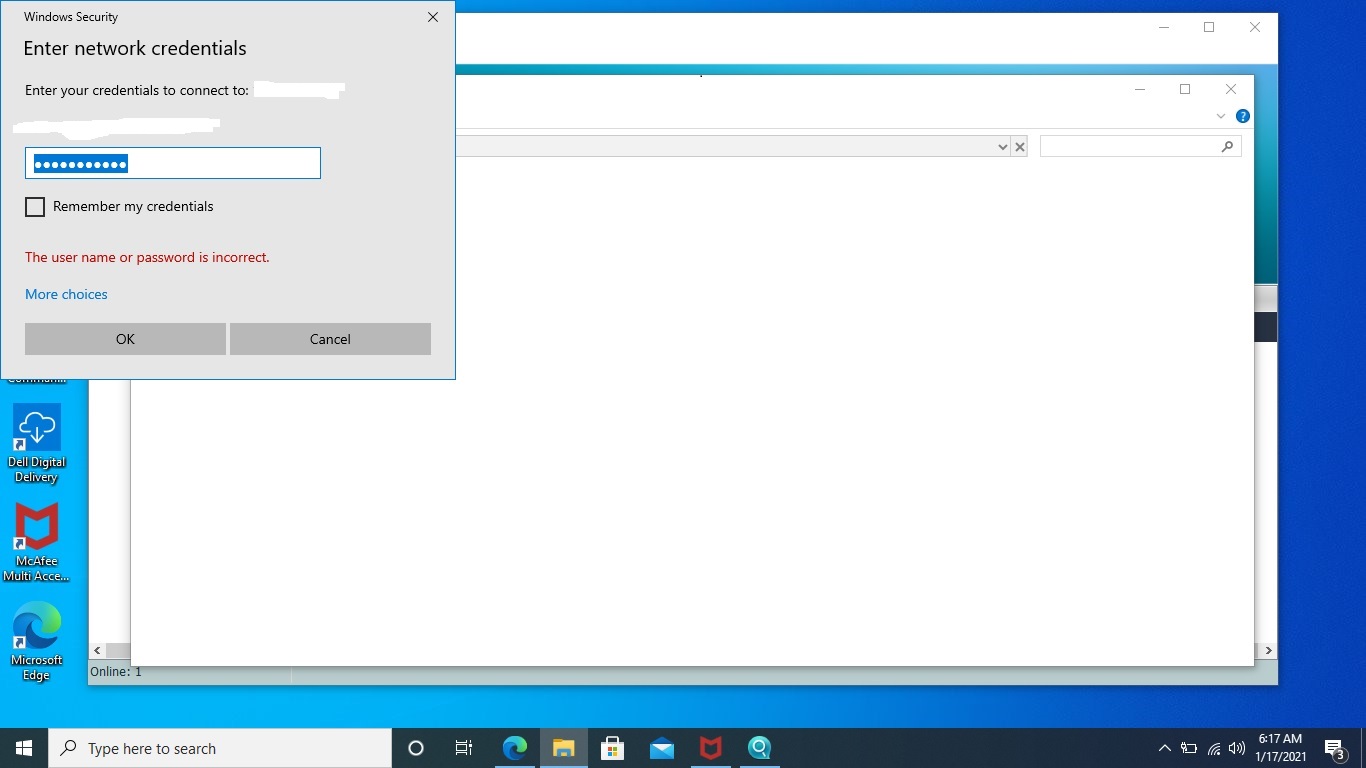Click the Task View taskbar icon
1366x768 pixels.
pyautogui.click(x=464, y=748)
